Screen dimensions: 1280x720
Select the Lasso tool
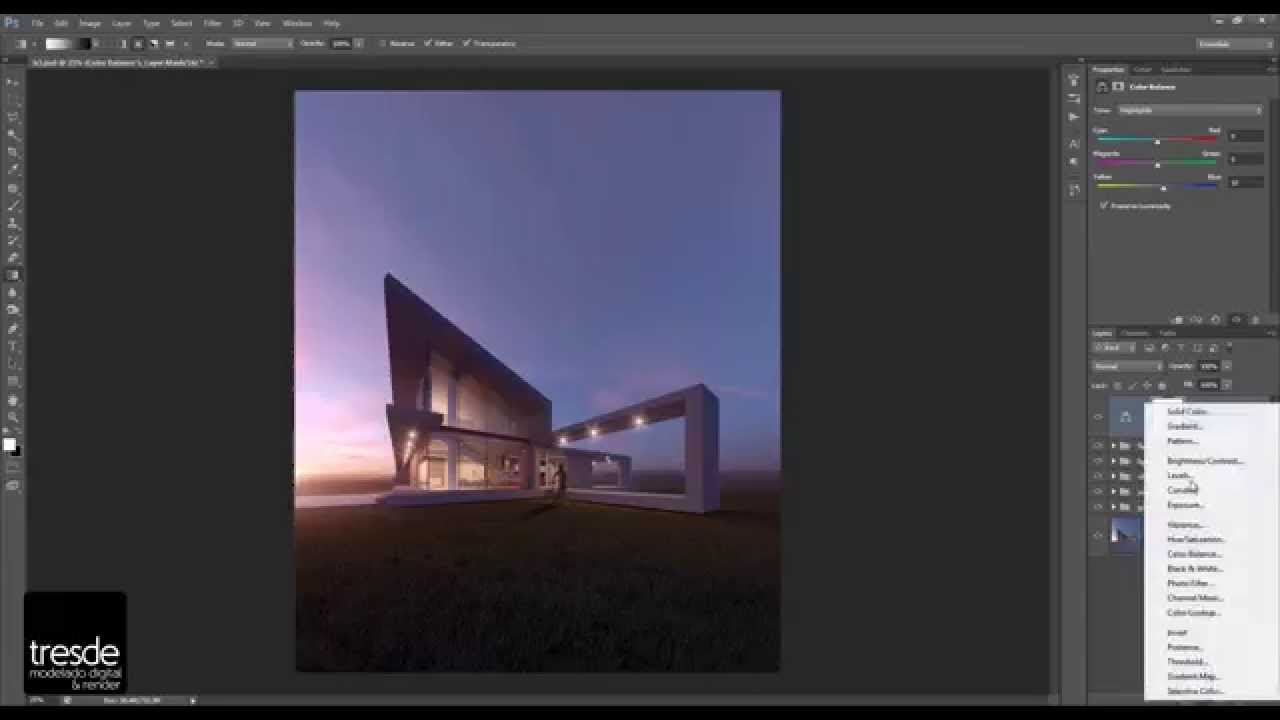click(13, 117)
